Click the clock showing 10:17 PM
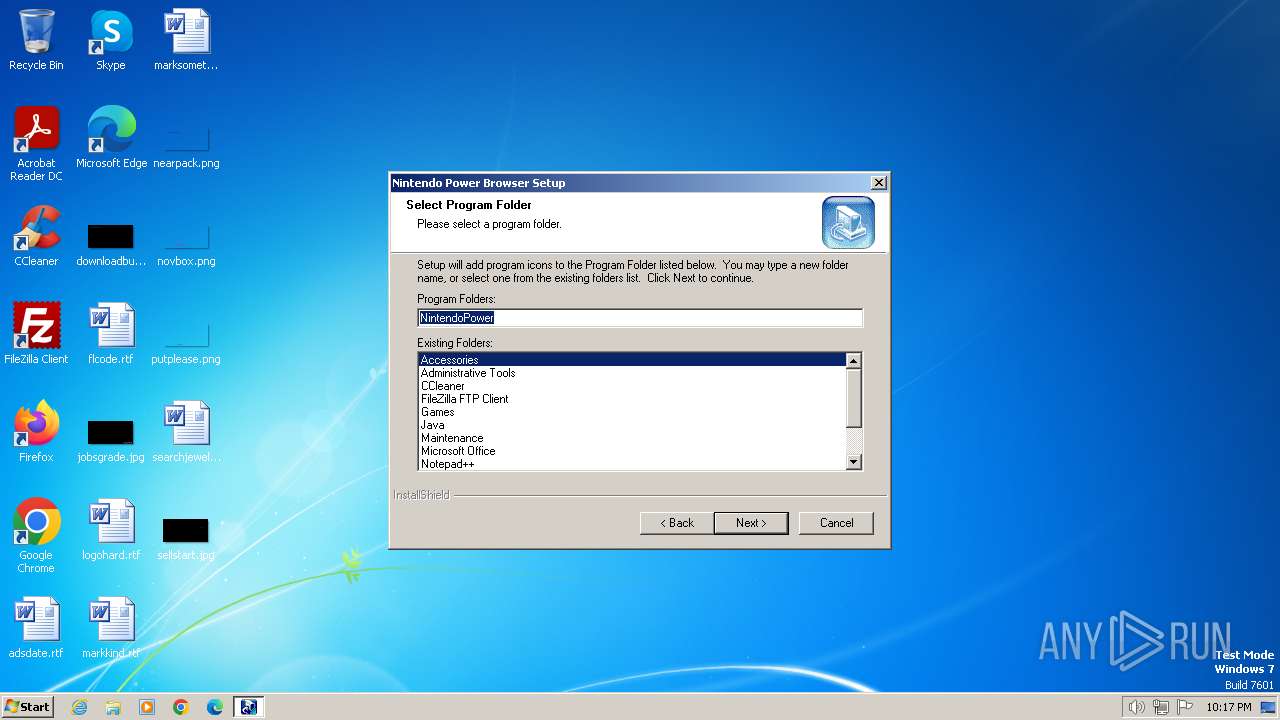1280x720 pixels. 1228,707
